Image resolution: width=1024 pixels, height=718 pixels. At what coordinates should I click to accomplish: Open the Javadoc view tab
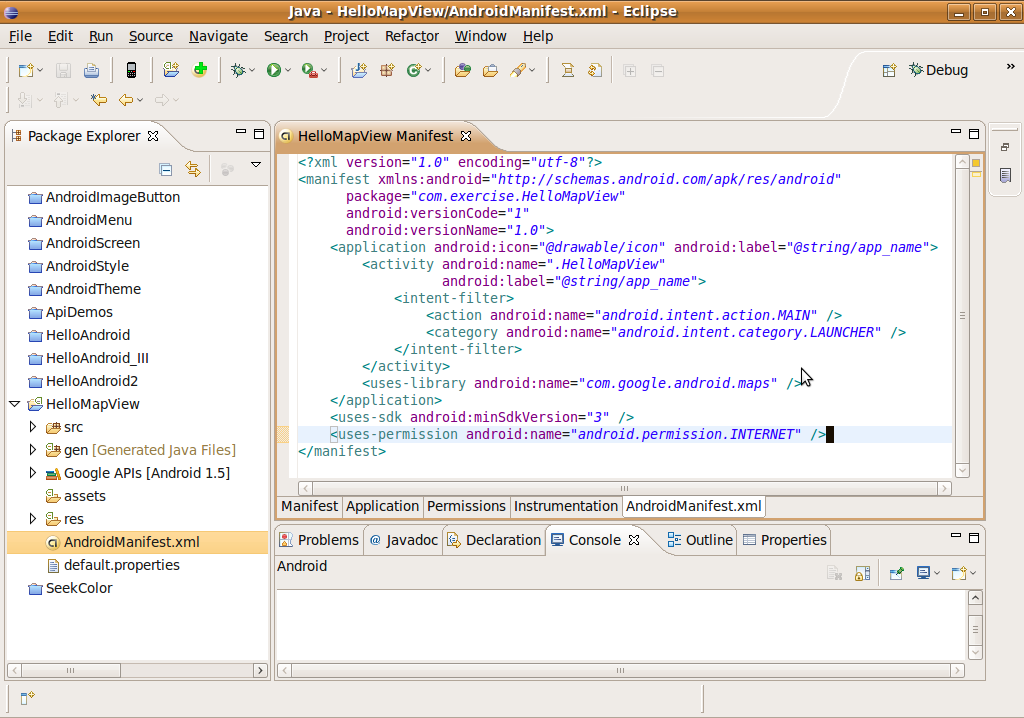pos(403,540)
